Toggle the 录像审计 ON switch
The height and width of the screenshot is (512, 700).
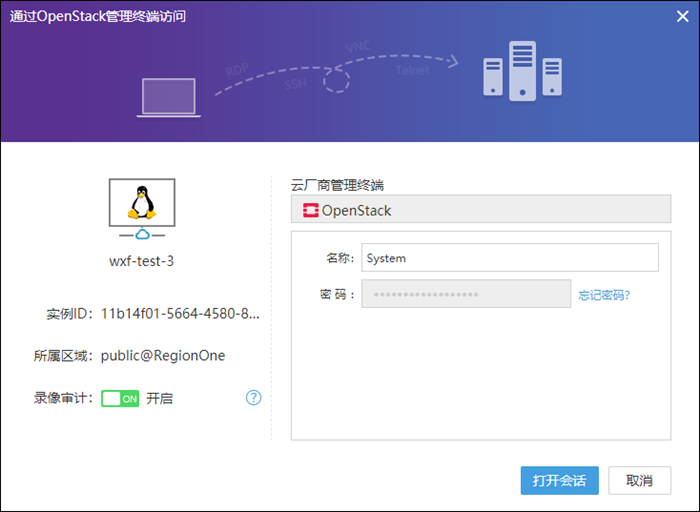pyautogui.click(x=120, y=398)
